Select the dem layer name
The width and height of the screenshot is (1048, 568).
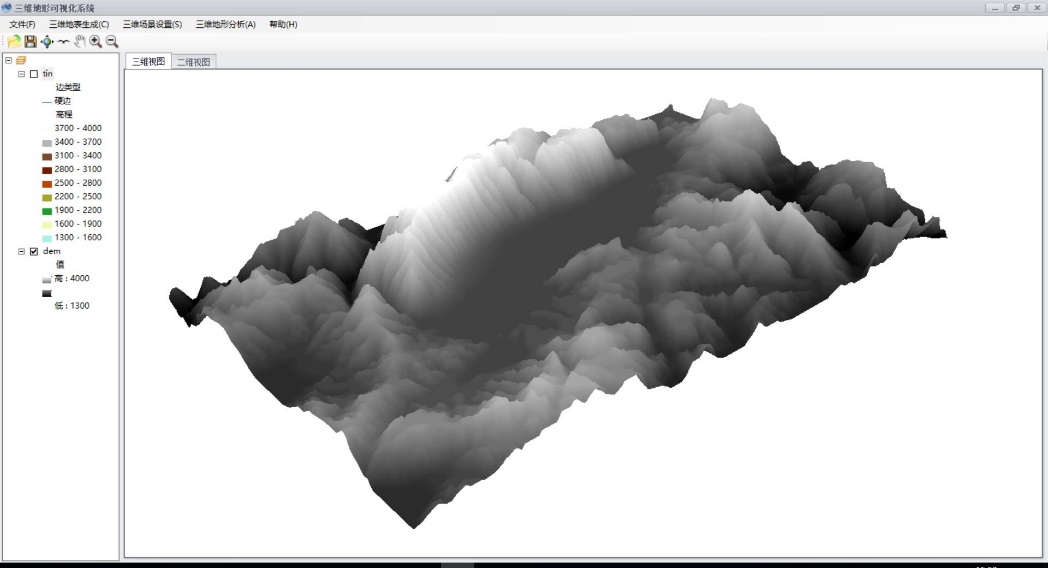tap(51, 251)
